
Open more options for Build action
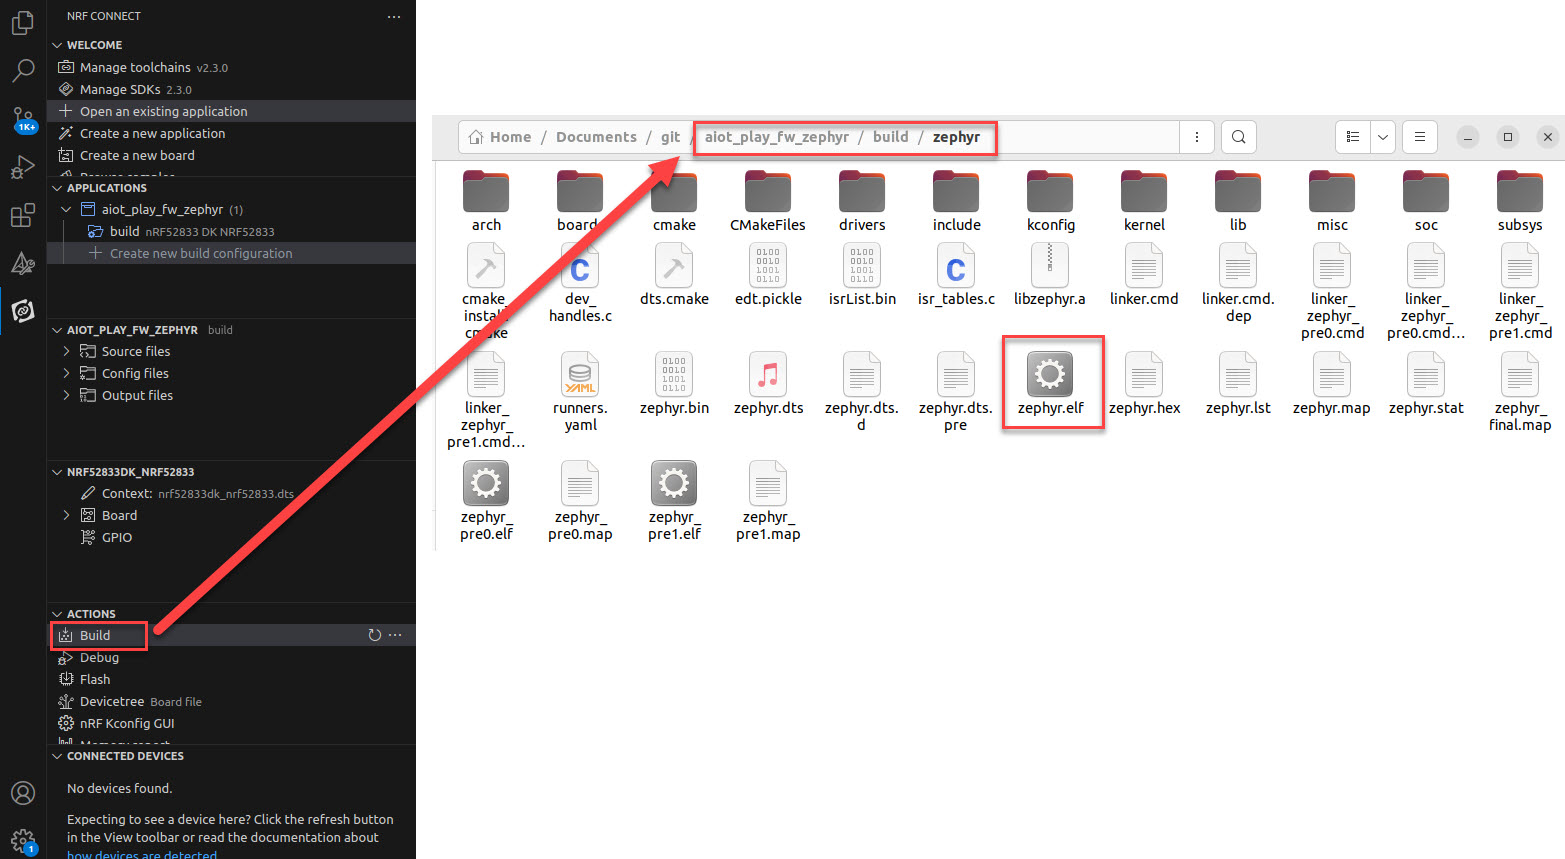(395, 635)
